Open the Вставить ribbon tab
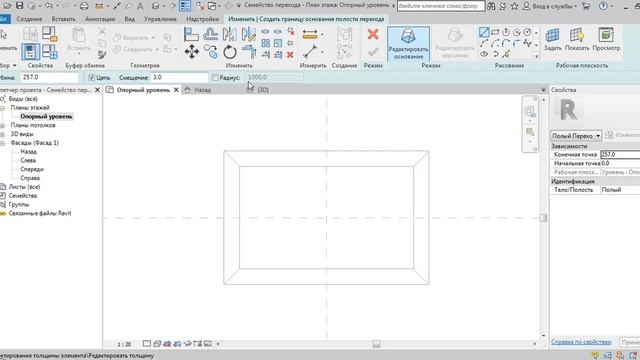Image resolution: width=640 pixels, height=360 pixels. 63,19
